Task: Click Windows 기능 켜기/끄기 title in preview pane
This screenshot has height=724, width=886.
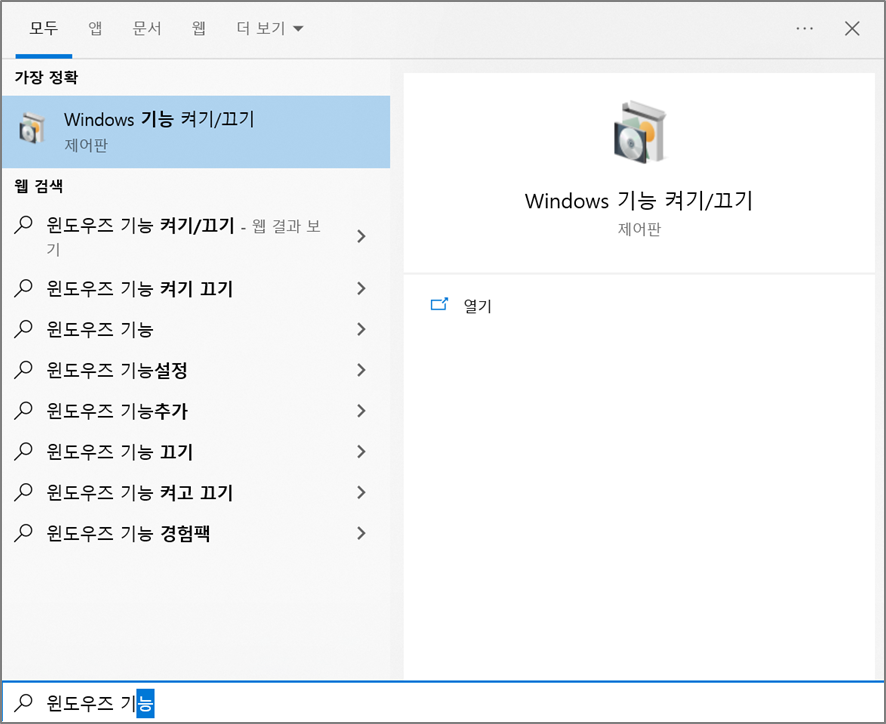Action: [639, 201]
